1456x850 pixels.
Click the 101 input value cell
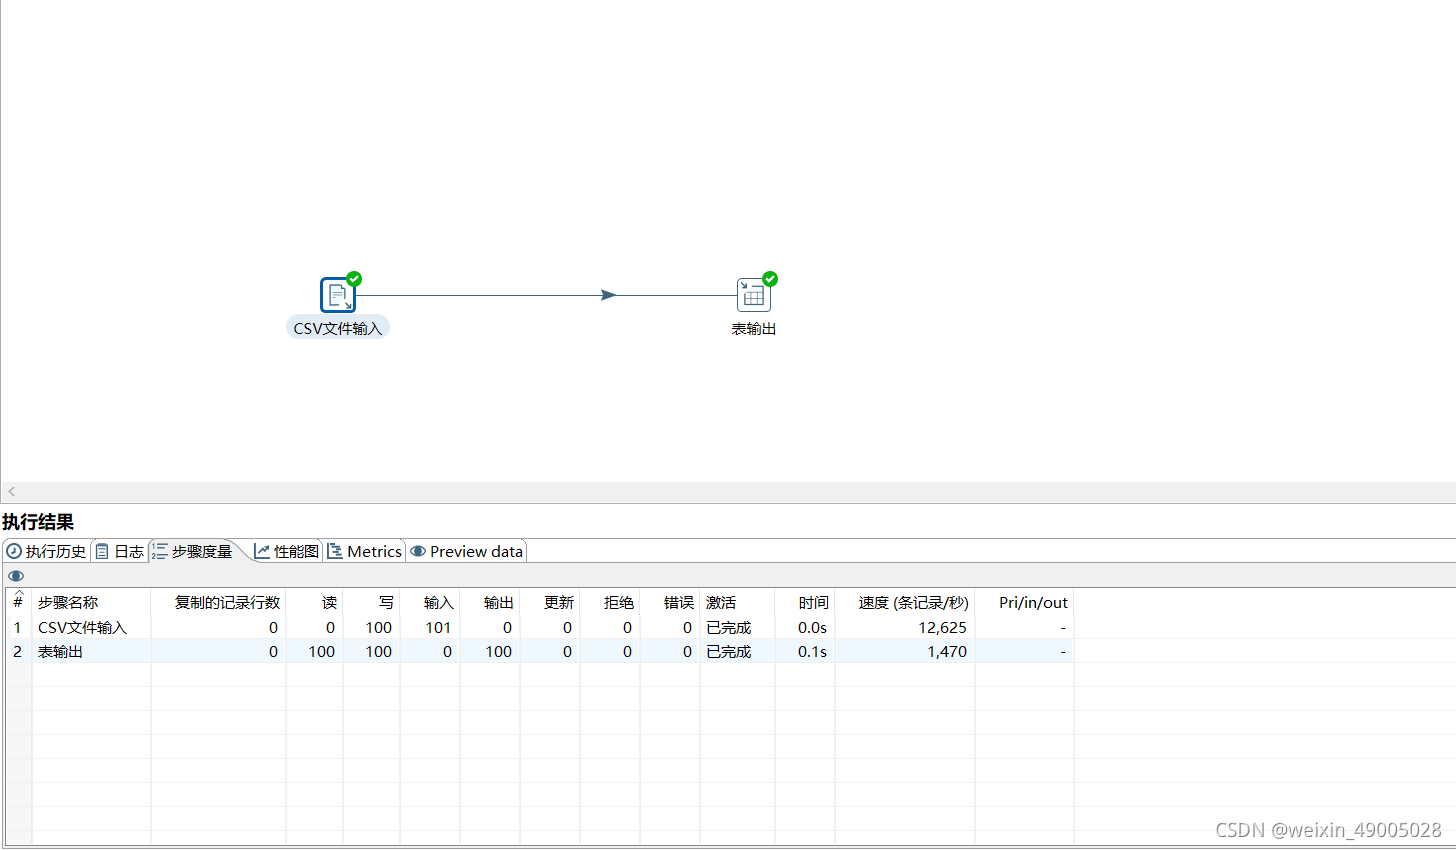click(x=438, y=627)
